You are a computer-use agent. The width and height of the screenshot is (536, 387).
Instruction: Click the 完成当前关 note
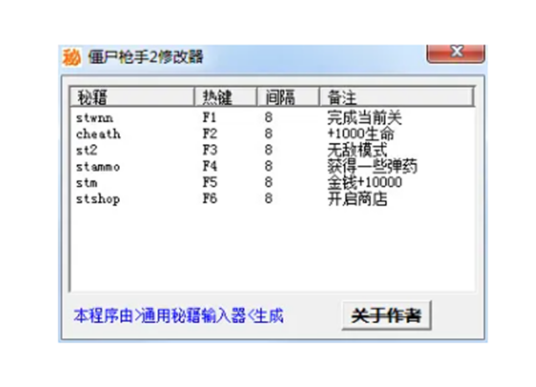click(364, 118)
